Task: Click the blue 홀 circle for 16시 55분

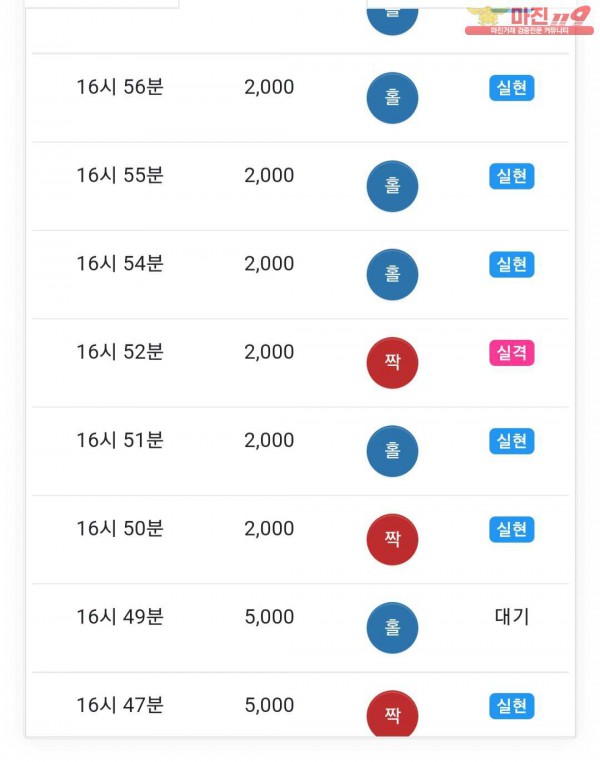Action: pyautogui.click(x=392, y=186)
